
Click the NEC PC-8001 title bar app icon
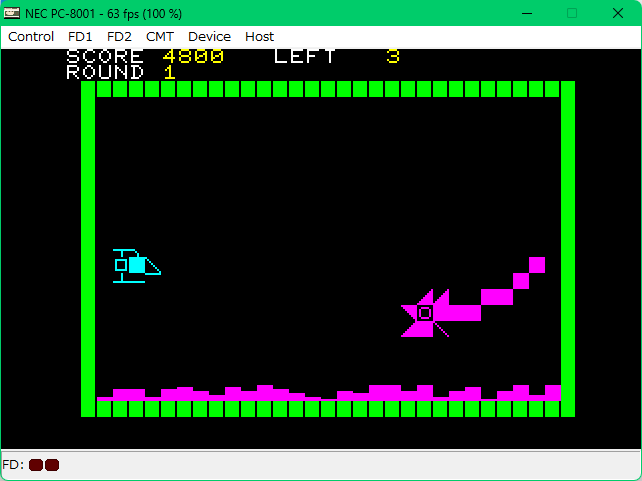(12, 12)
